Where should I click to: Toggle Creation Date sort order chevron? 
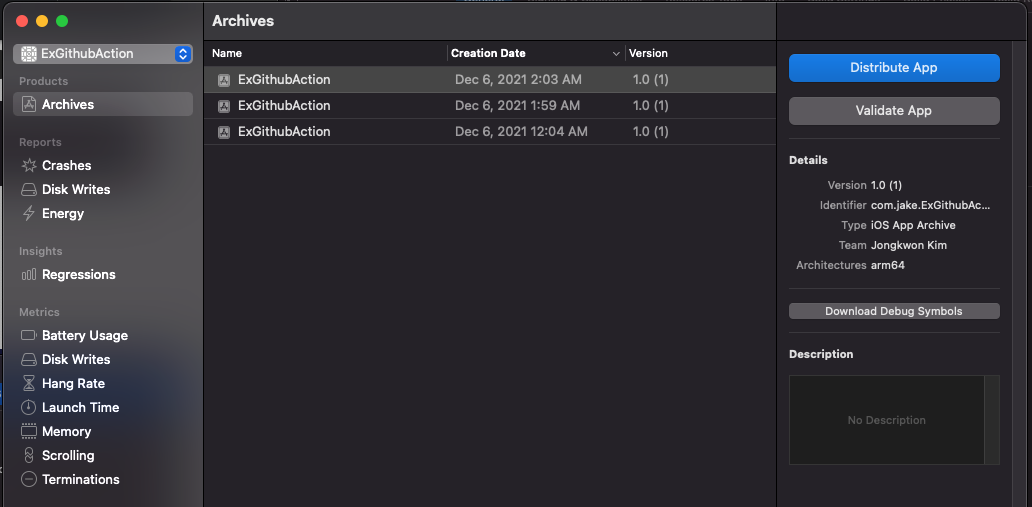tap(616, 53)
